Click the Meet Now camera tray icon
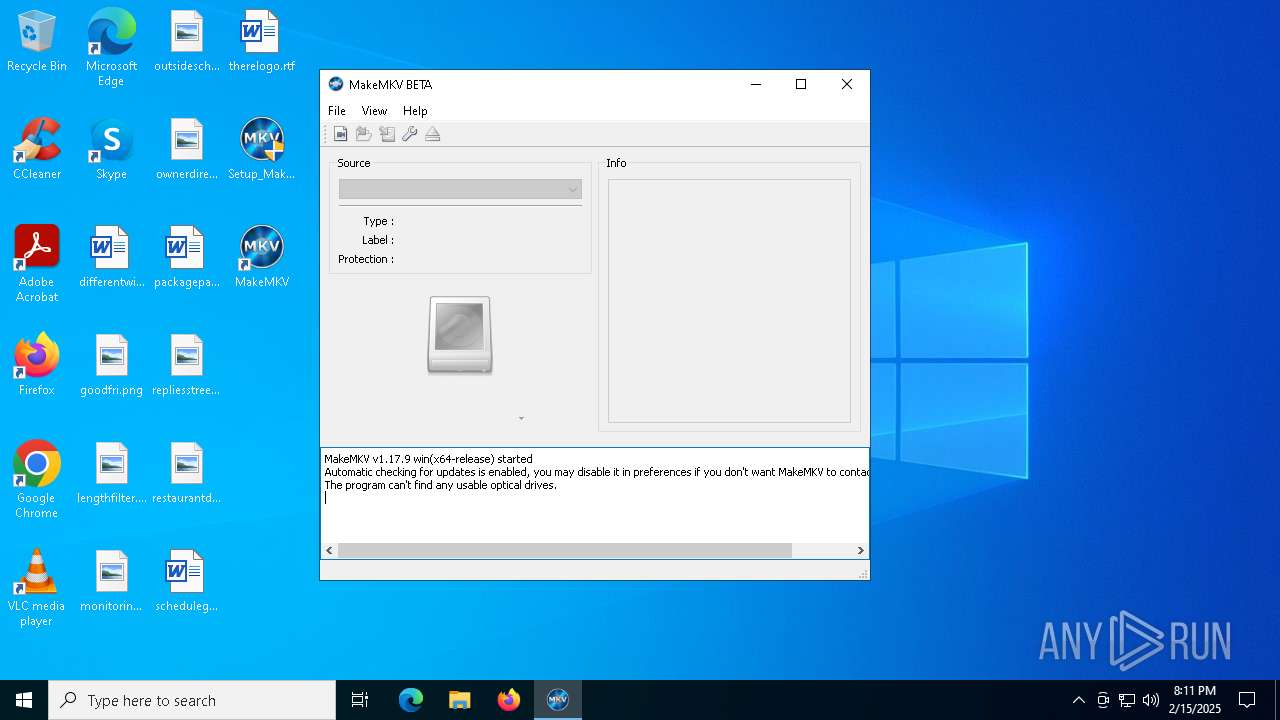 point(1103,700)
